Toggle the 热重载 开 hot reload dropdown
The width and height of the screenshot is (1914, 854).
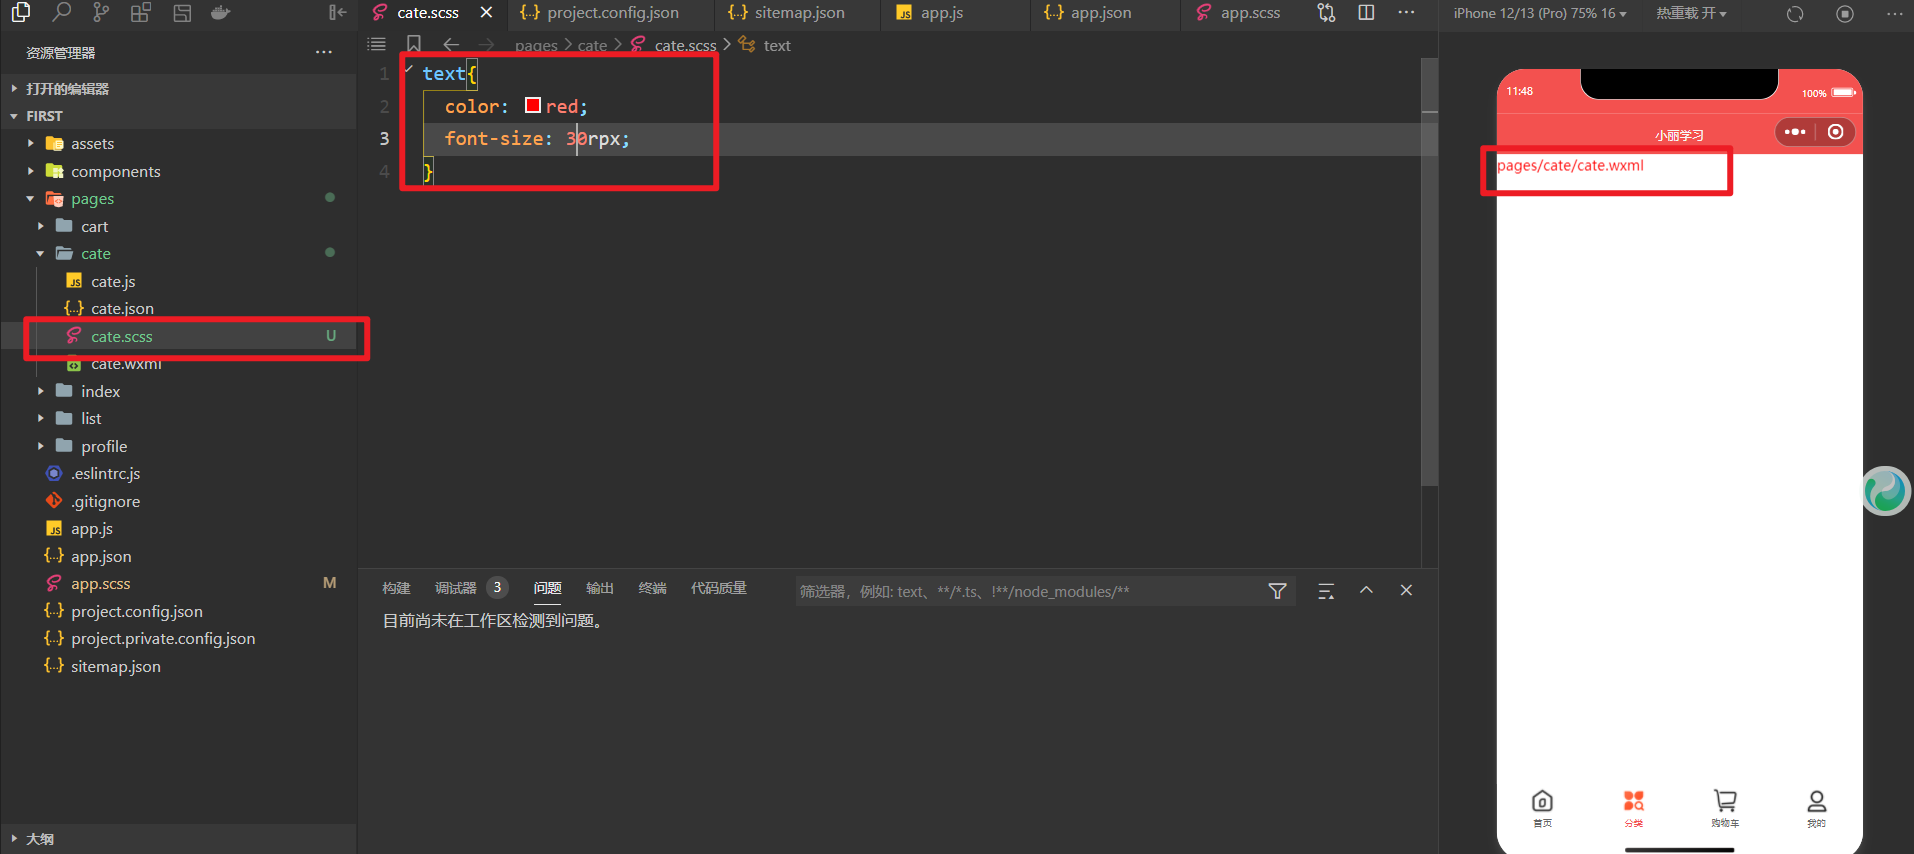coord(1691,13)
